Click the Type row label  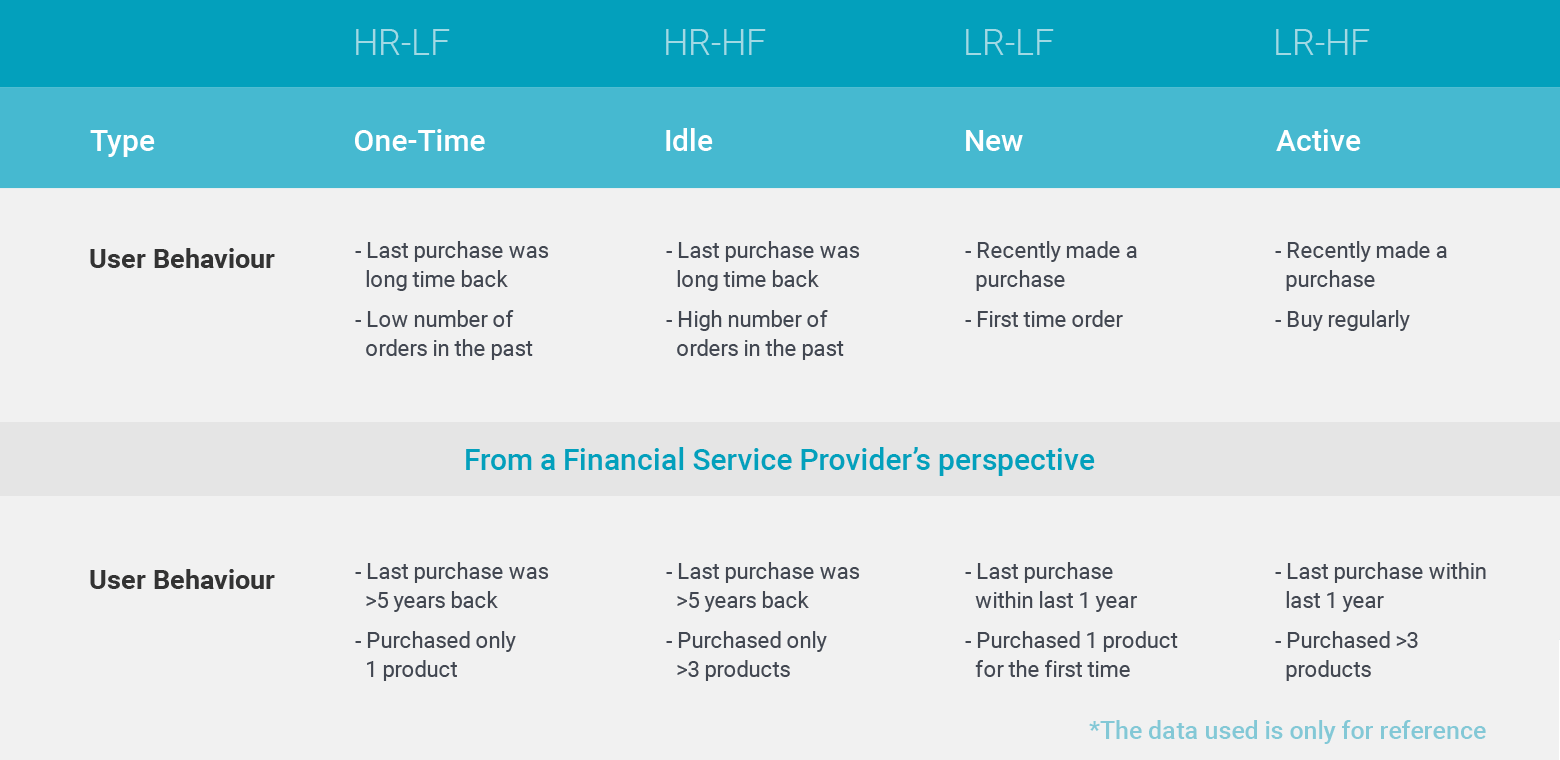(122, 141)
